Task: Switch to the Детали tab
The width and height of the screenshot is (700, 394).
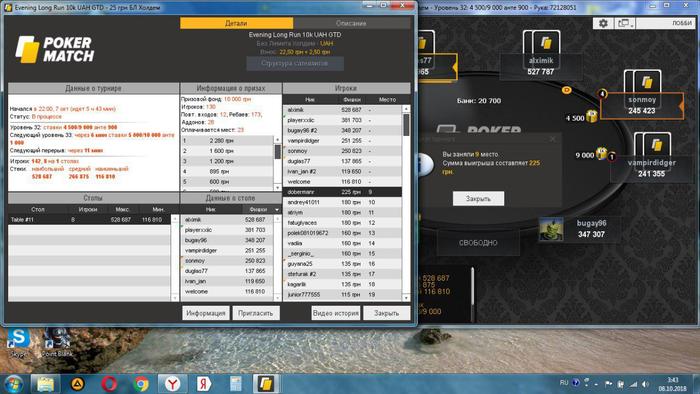Action: 237,23
